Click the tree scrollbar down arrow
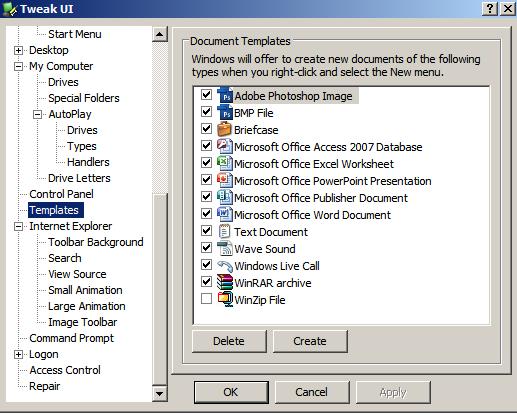 (x=160, y=393)
